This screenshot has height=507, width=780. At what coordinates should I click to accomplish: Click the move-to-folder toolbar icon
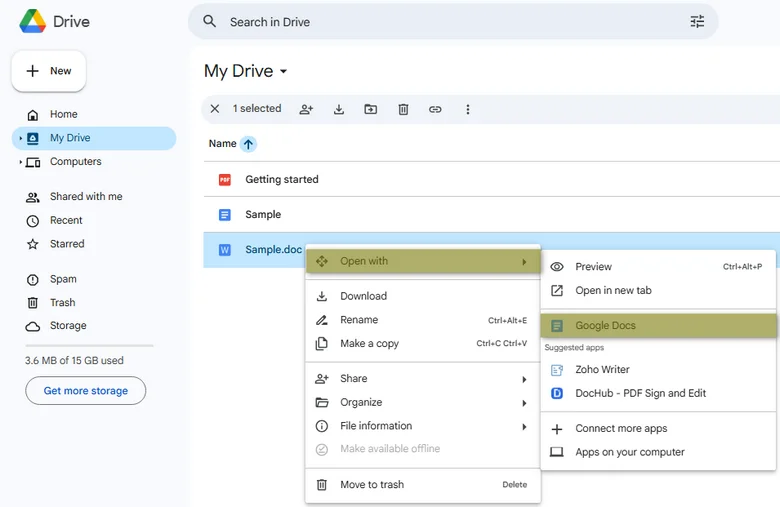point(371,109)
